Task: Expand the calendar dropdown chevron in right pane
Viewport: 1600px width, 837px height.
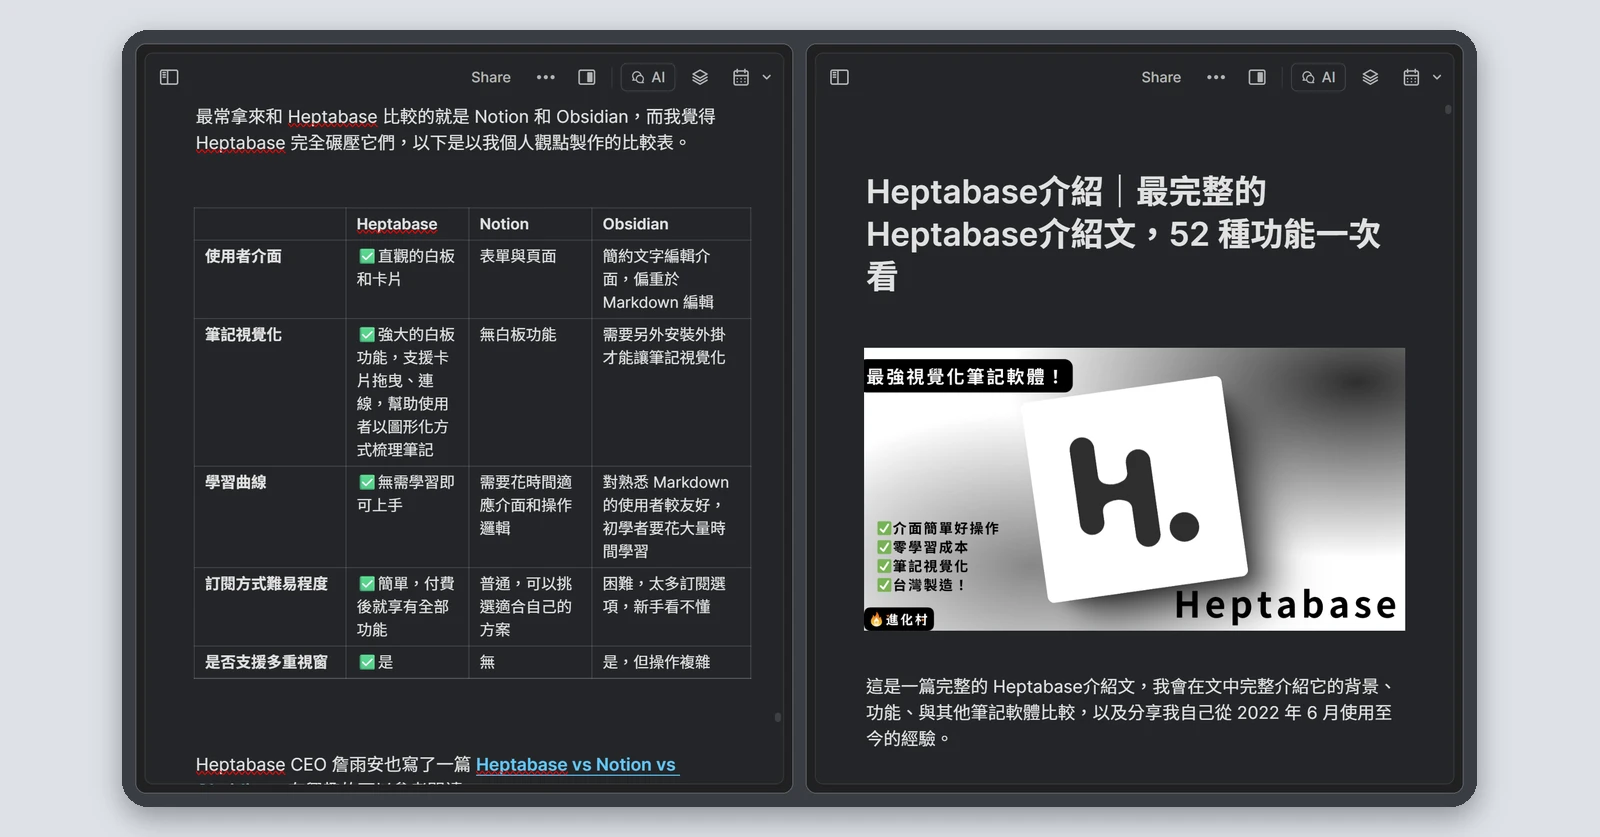Action: [x=1437, y=77]
